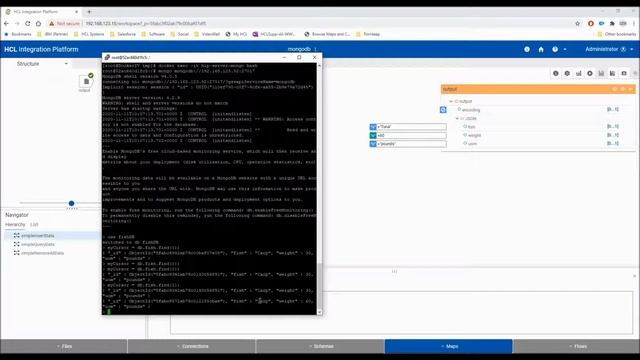Click the blue rule icon beside encoding row
Image resolution: width=640 pixels, height=360 pixels.
443,110
